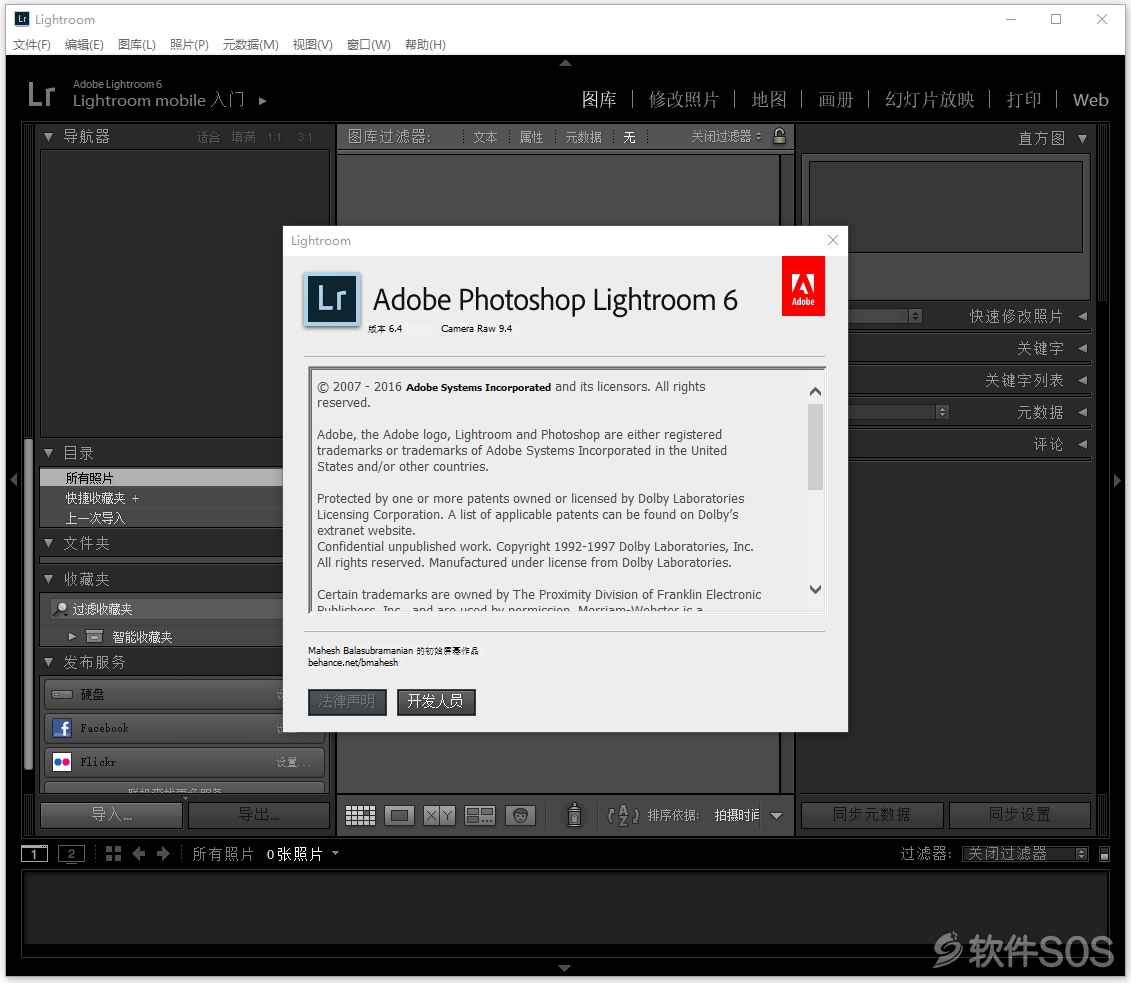The width and height of the screenshot is (1131, 983).
Task: Click Legal Notices button in dialog
Action: click(347, 702)
